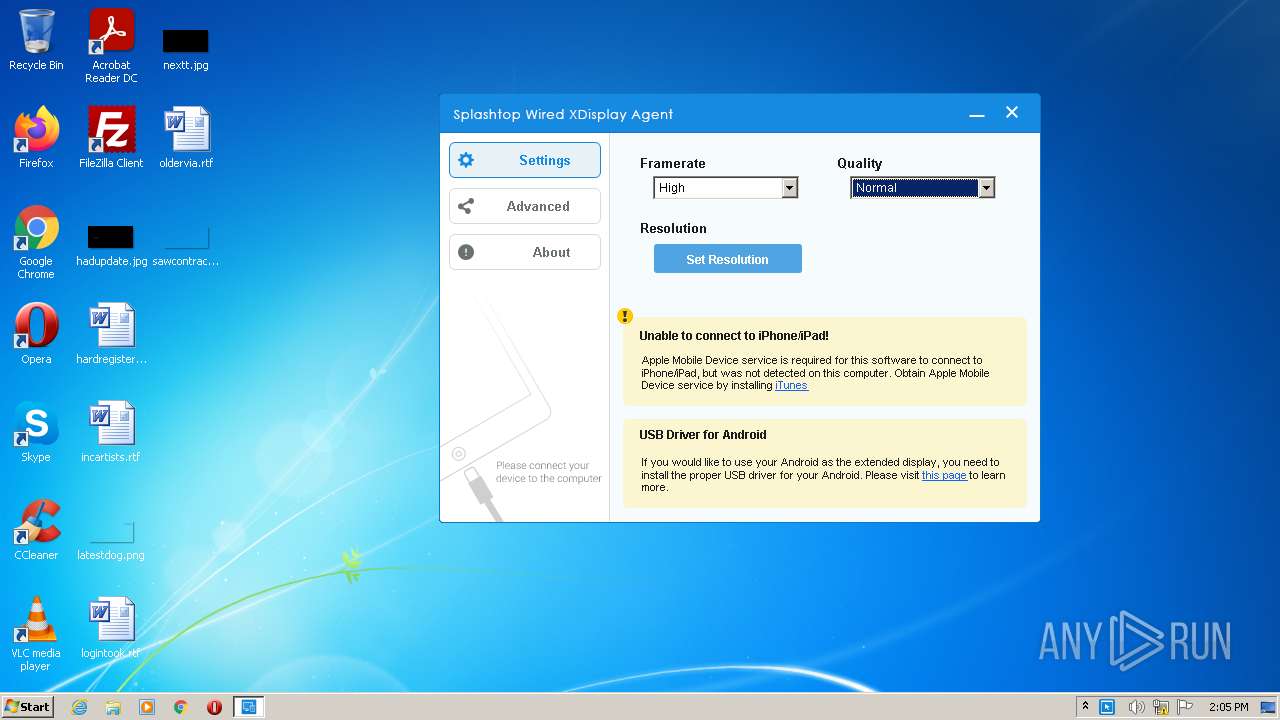Open Windows Explorer folder in taskbar
The height and width of the screenshot is (720, 1280).
(113, 707)
